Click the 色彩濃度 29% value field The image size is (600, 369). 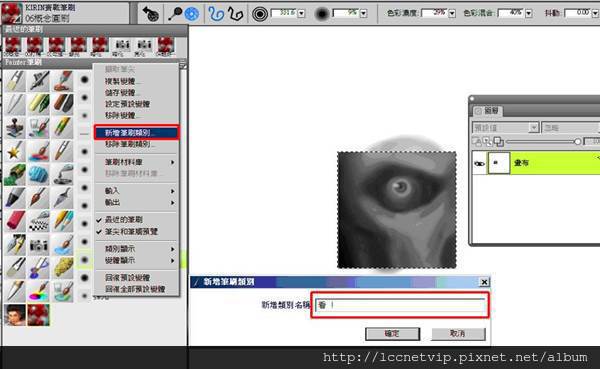(x=434, y=13)
